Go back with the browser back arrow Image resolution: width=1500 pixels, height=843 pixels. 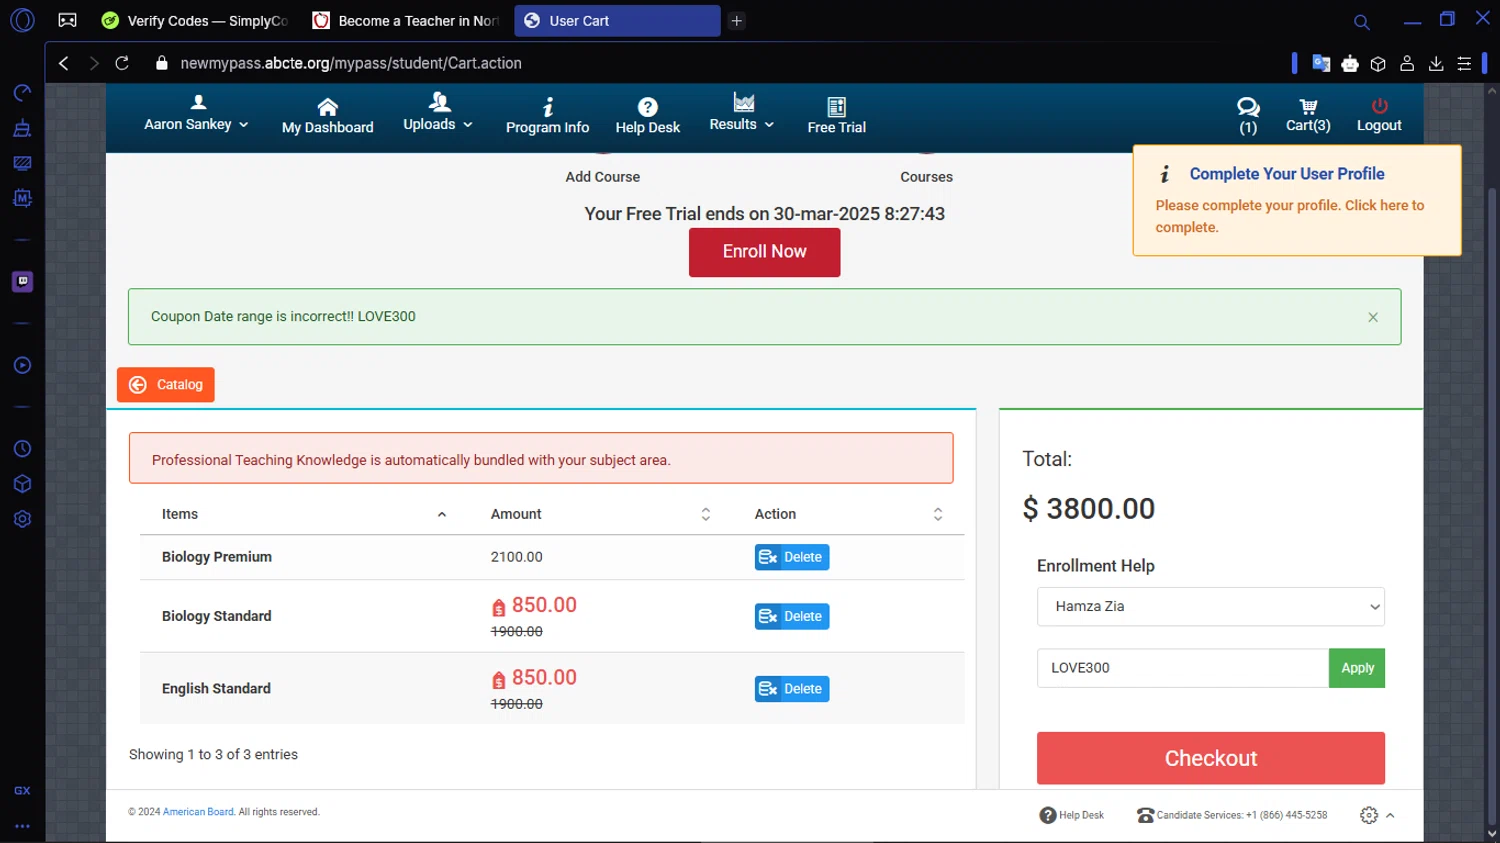tap(64, 63)
